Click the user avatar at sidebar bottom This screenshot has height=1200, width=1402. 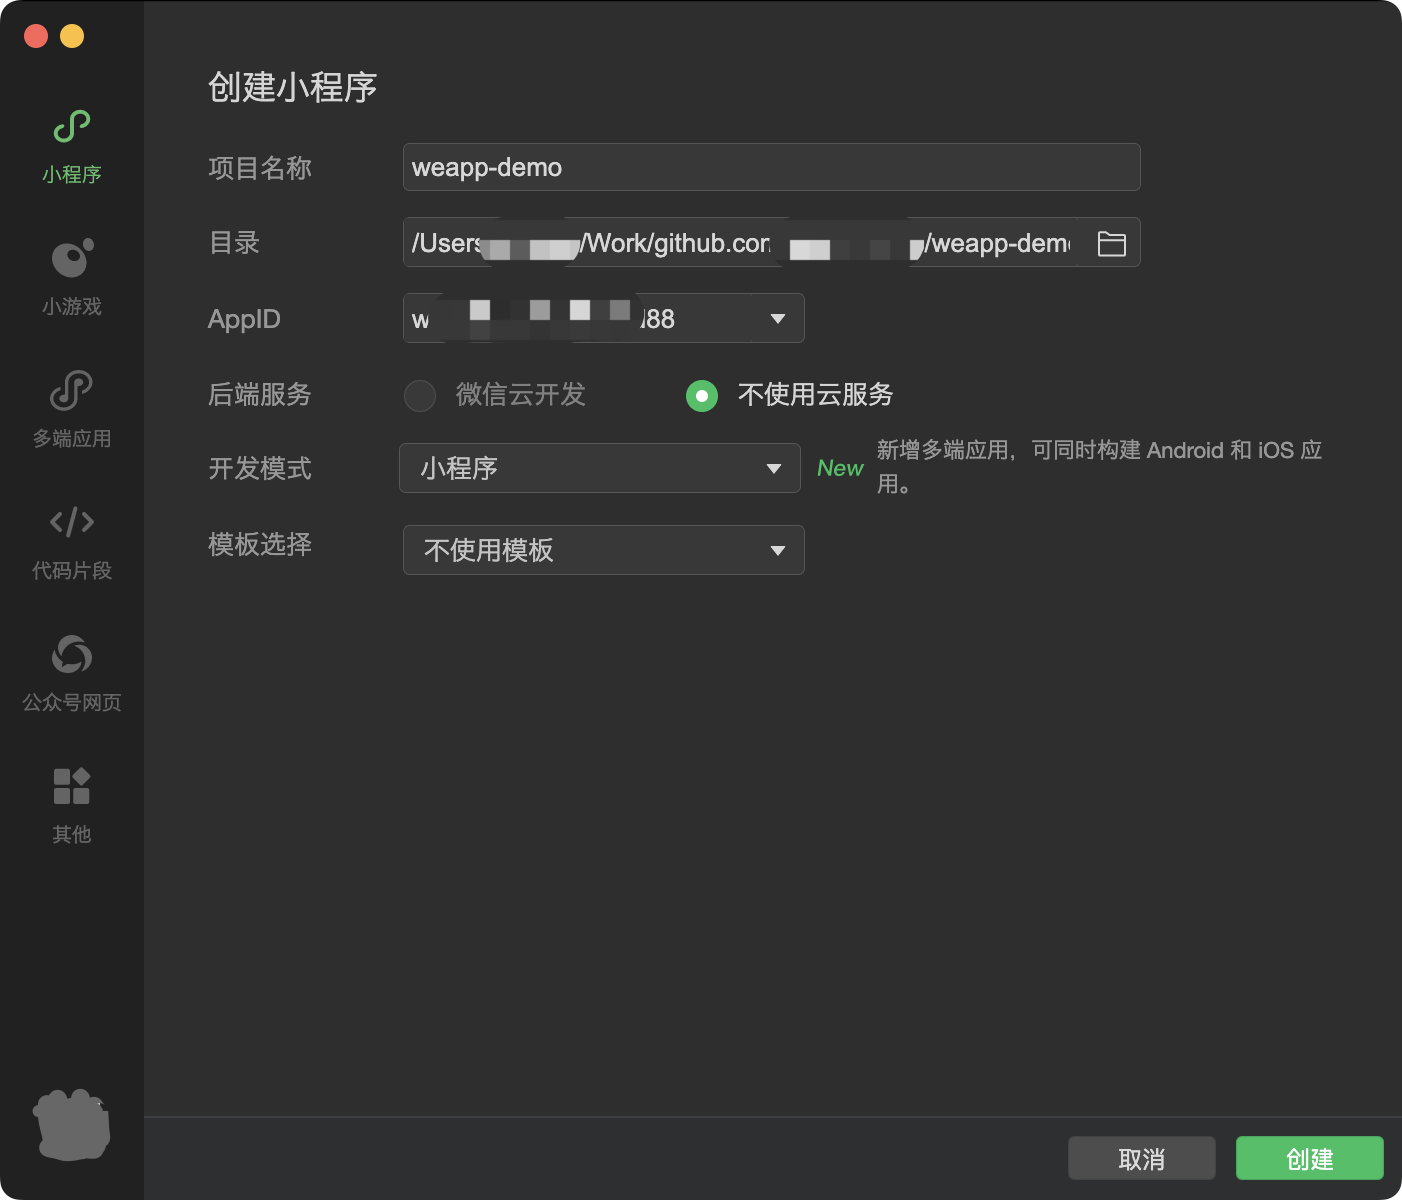point(72,1124)
